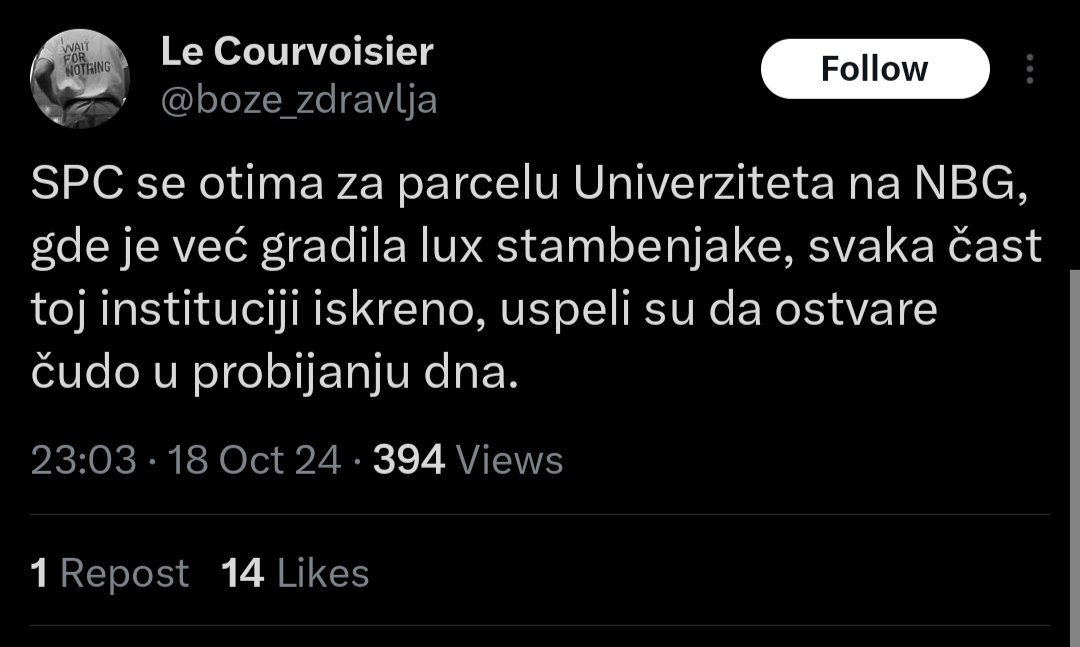Click the words svaka čast
1080x647 pixels.
coord(924,248)
